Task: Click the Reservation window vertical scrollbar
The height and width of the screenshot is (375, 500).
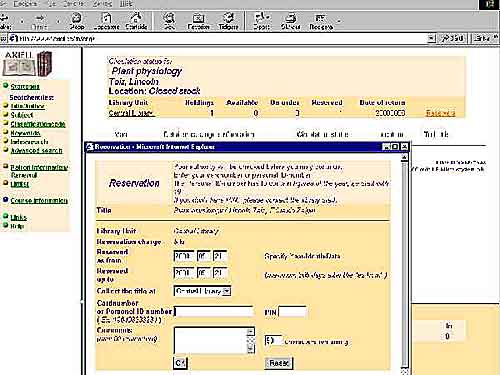Action: 404,263
